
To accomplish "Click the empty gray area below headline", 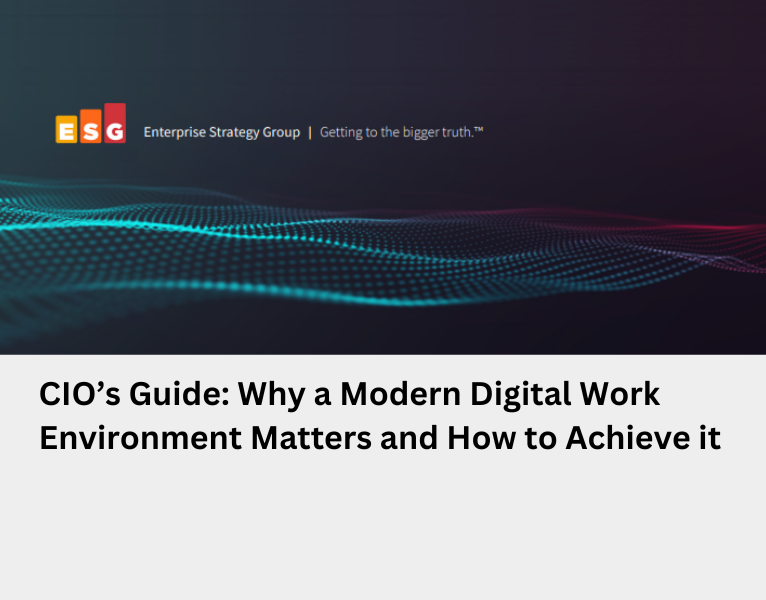I will pyautogui.click(x=383, y=530).
